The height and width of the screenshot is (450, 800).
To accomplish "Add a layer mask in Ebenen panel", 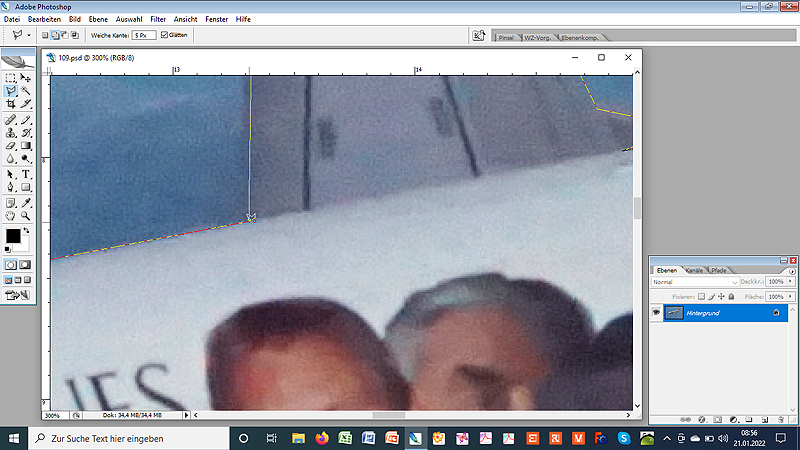I will pyautogui.click(x=717, y=420).
